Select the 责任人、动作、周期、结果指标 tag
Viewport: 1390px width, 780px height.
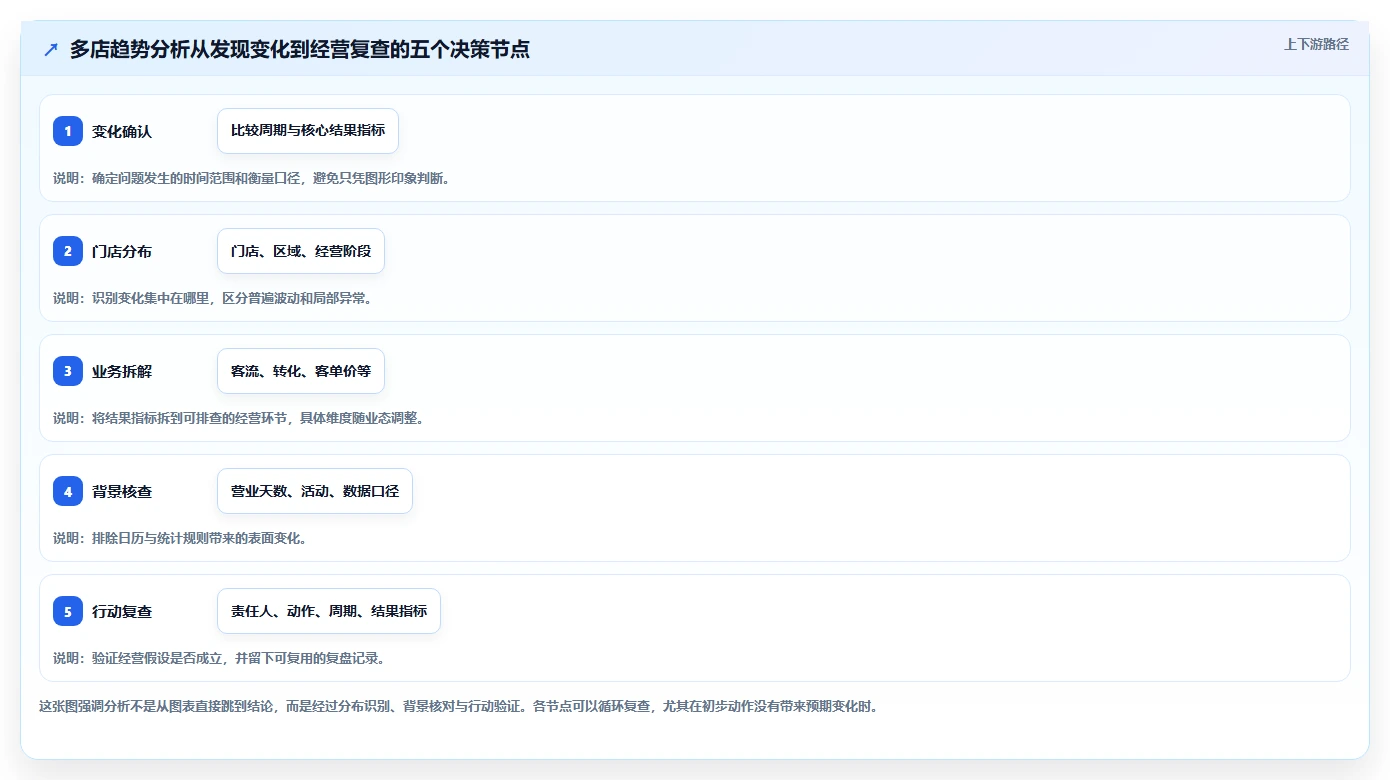[x=329, y=611]
